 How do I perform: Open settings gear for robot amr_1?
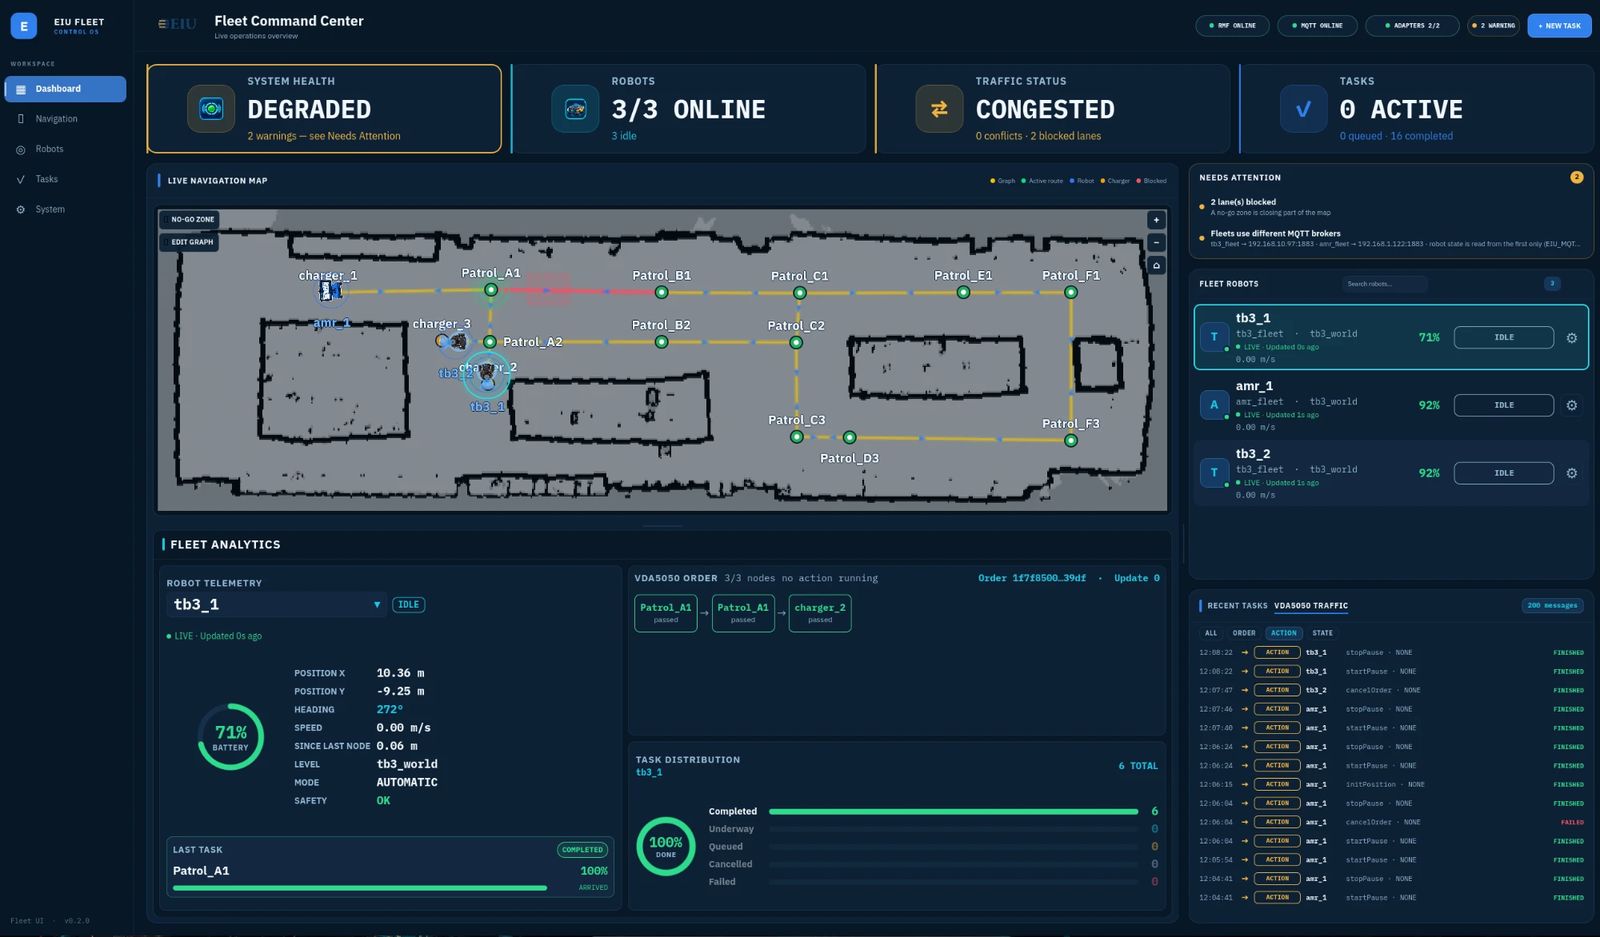tap(1571, 406)
